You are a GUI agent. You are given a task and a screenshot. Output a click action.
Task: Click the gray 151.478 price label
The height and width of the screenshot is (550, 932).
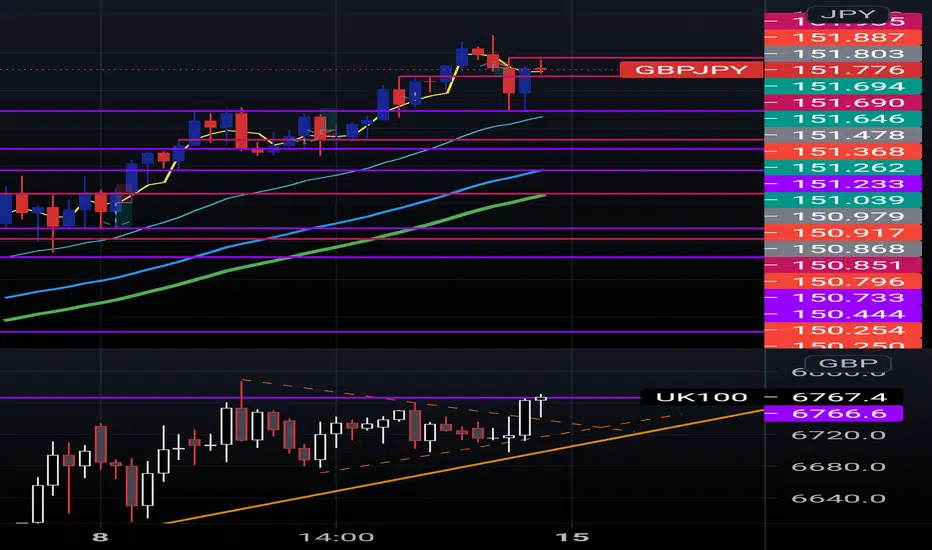pyautogui.click(x=843, y=135)
